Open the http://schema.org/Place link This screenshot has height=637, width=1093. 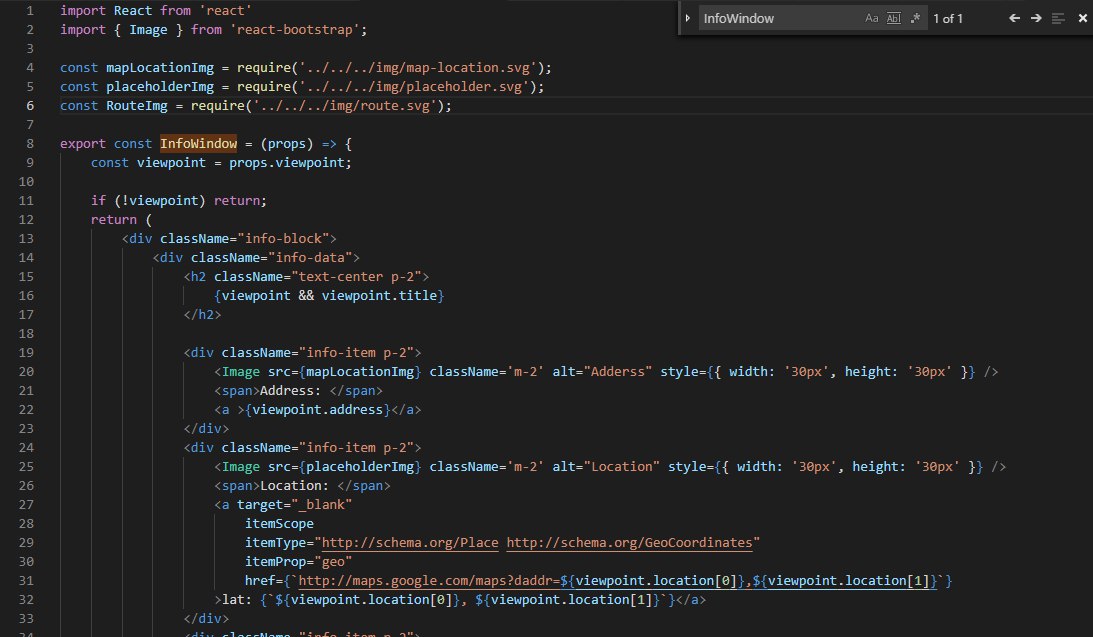tap(410, 542)
